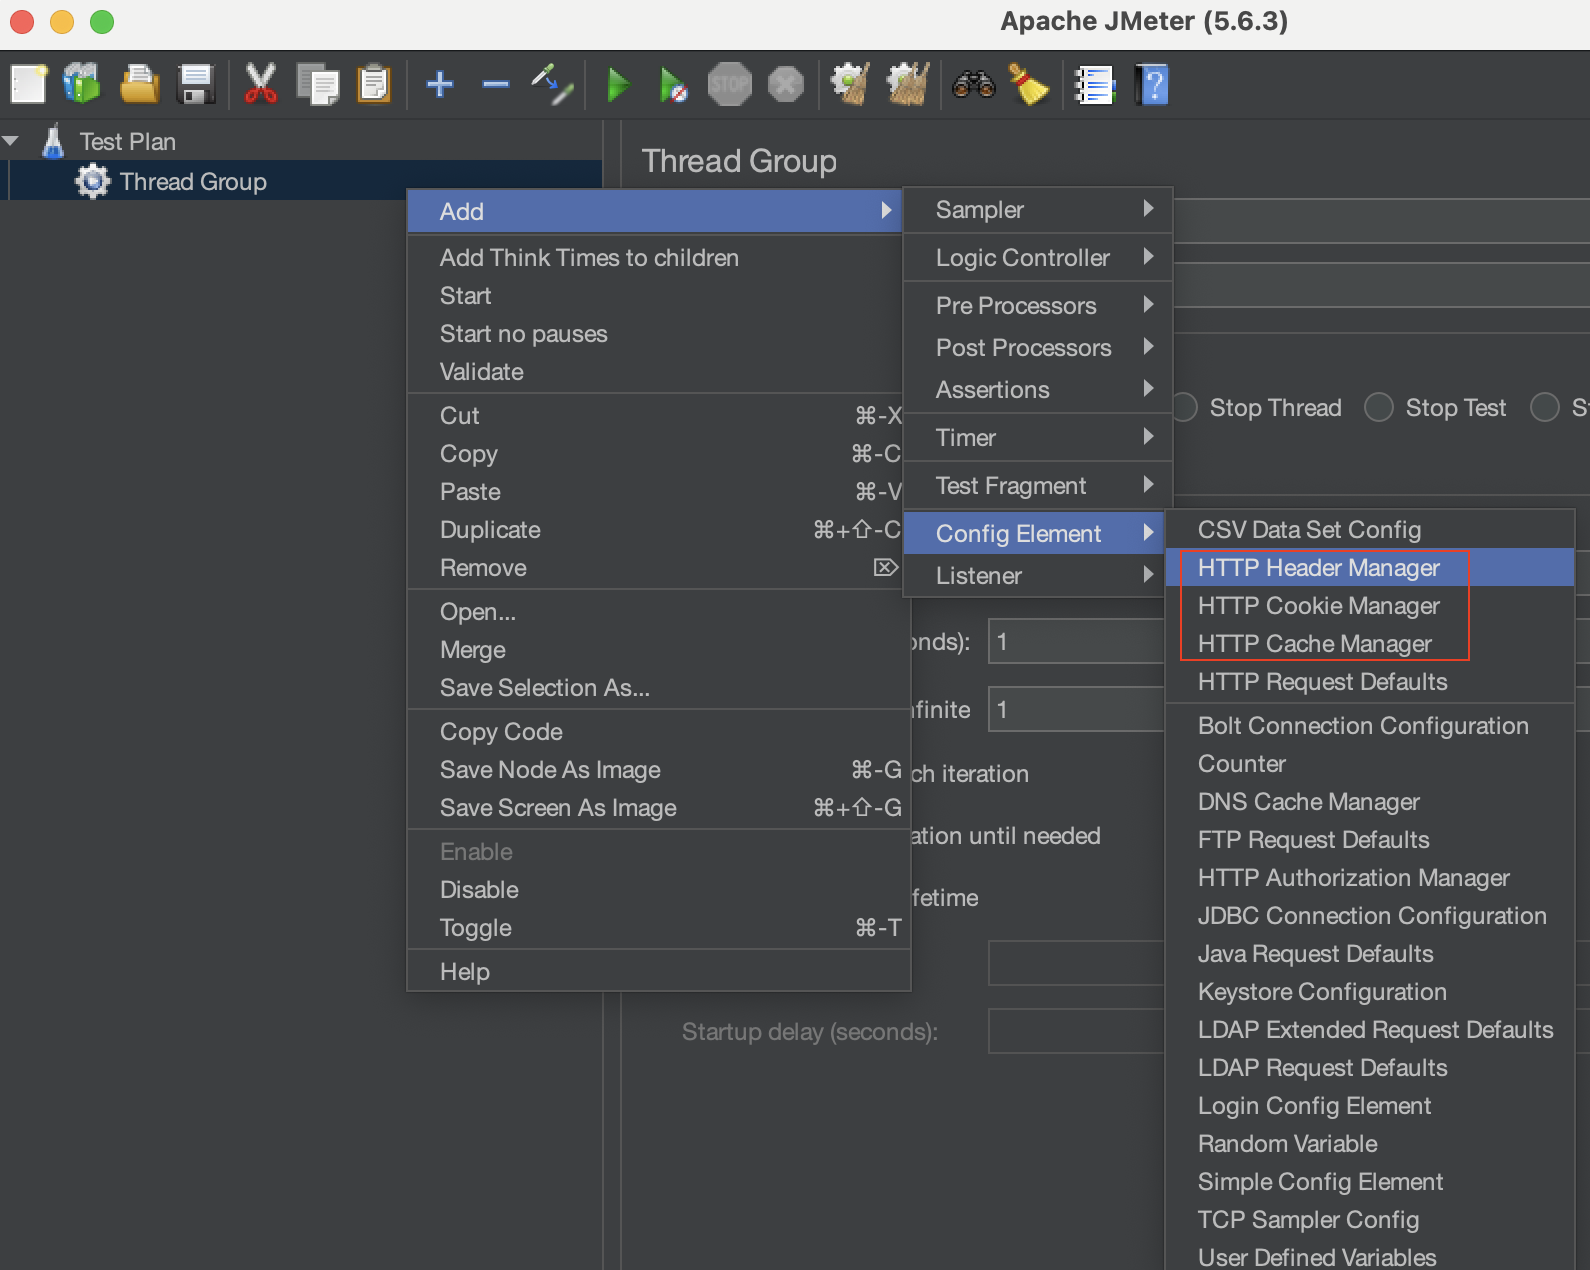The width and height of the screenshot is (1590, 1270).
Task: Click the Reset Search brush icon
Action: click(1028, 84)
